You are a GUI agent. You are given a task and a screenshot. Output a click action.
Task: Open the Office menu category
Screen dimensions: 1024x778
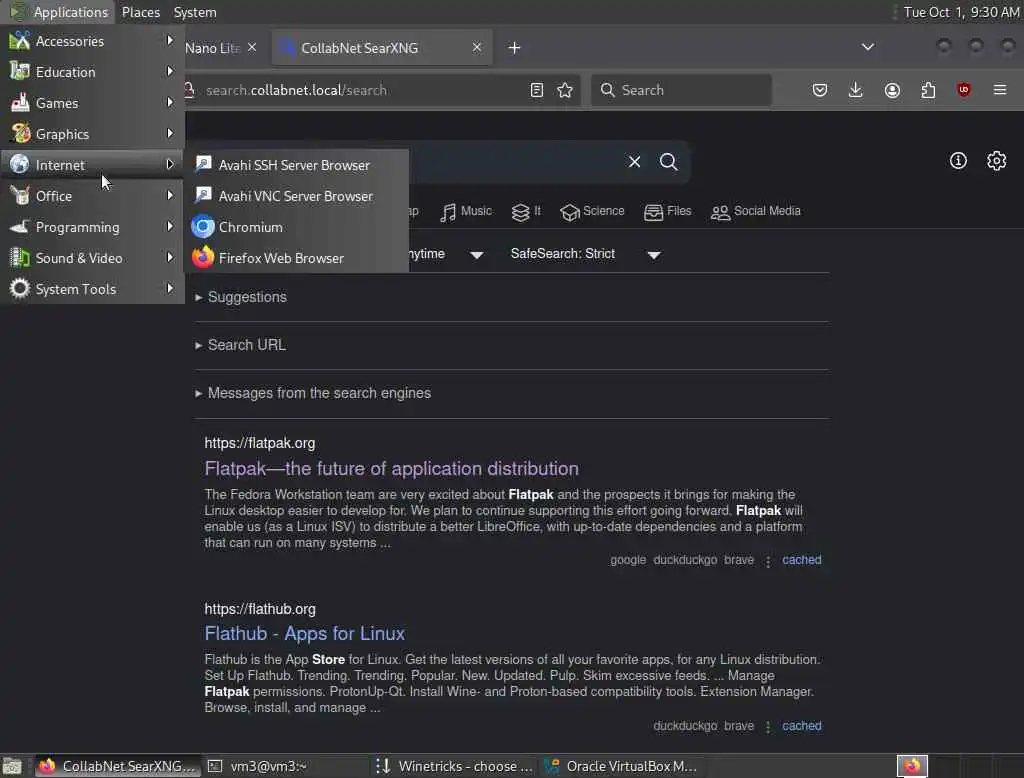click(x=92, y=196)
